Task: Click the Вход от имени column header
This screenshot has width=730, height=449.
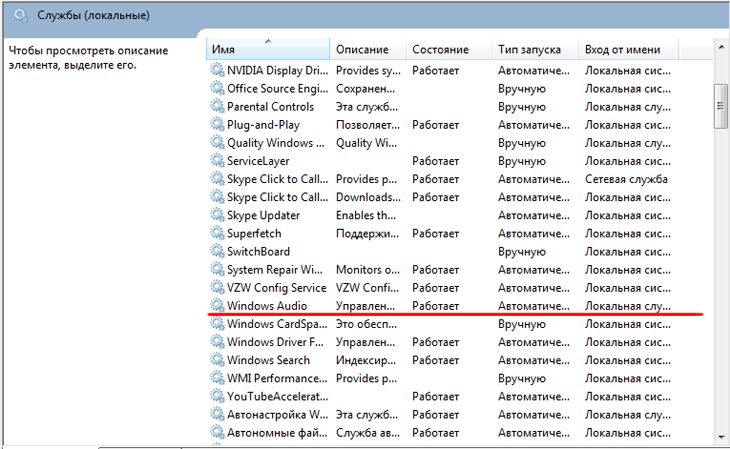Action: 629,49
